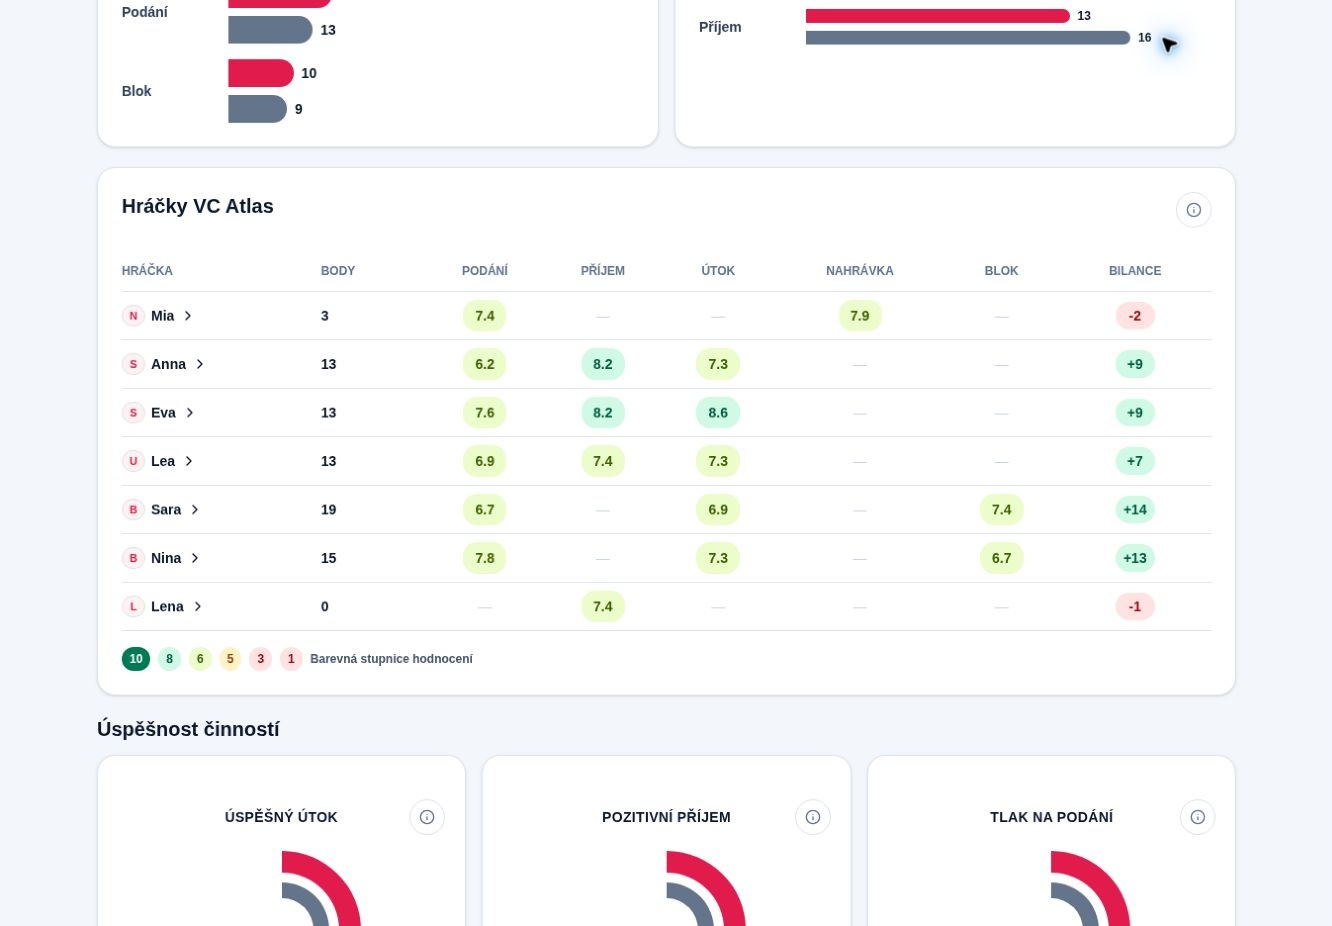Open info icon for Hráčky VC Atlas

click(1193, 210)
